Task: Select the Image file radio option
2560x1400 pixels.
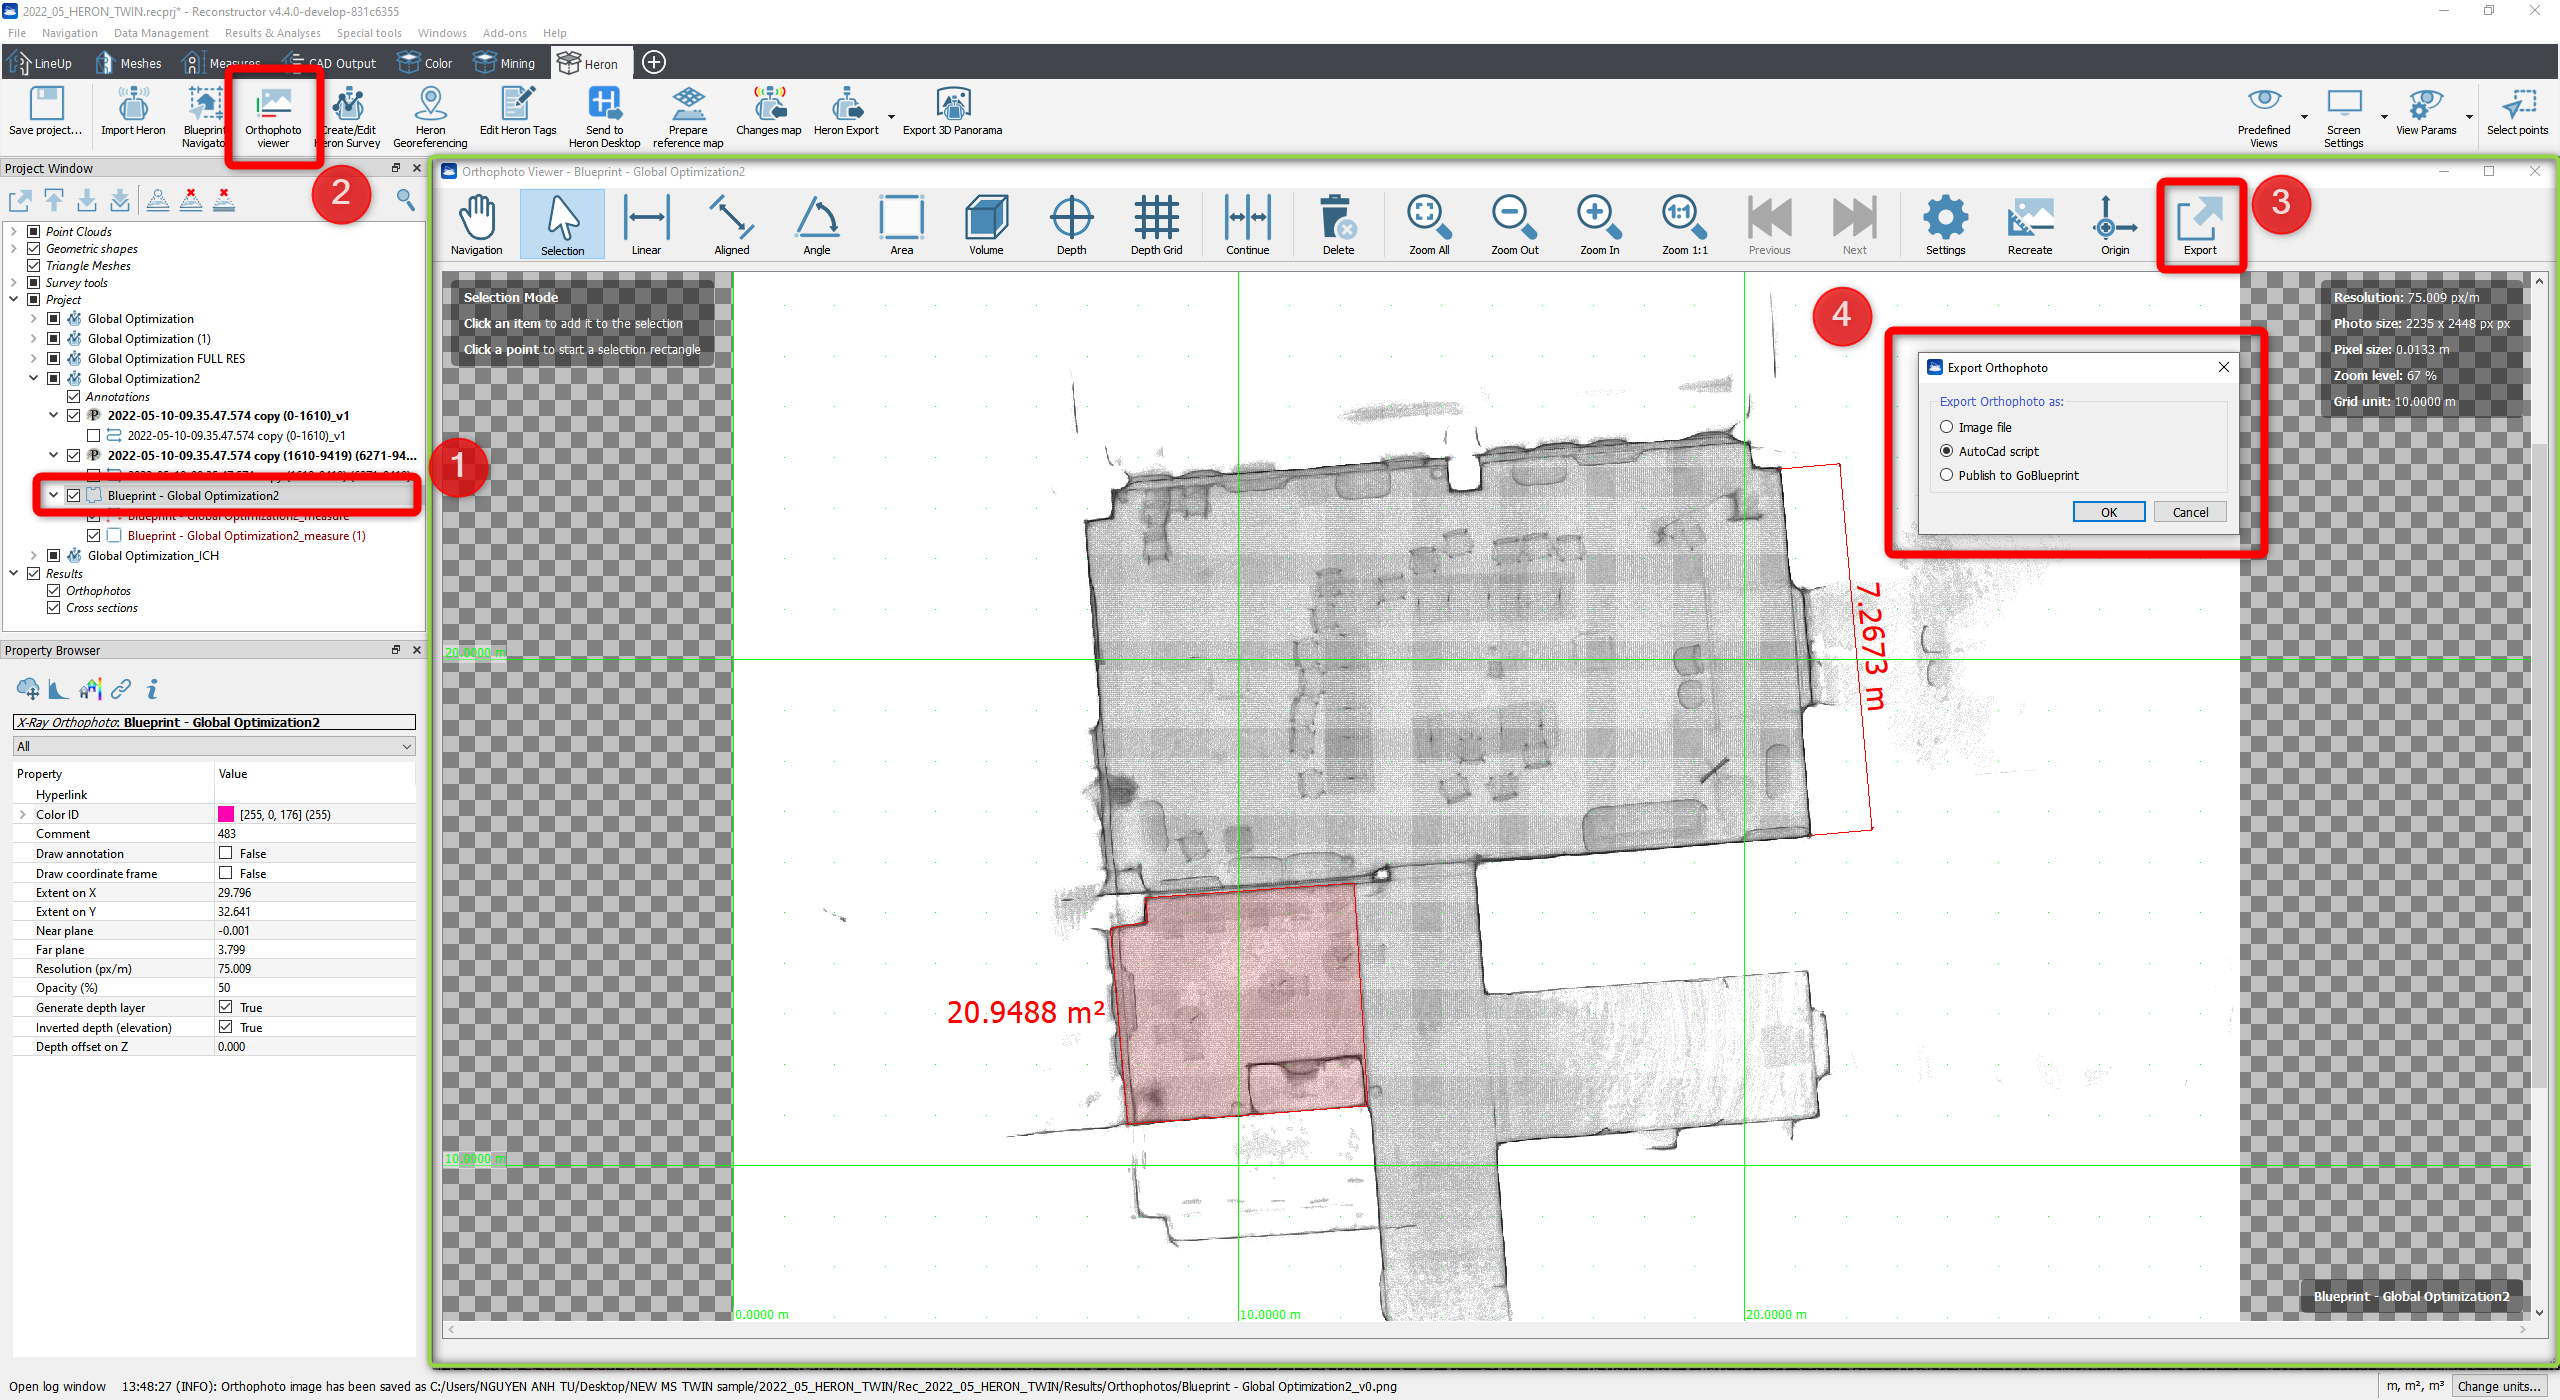Action: pyautogui.click(x=1946, y=427)
